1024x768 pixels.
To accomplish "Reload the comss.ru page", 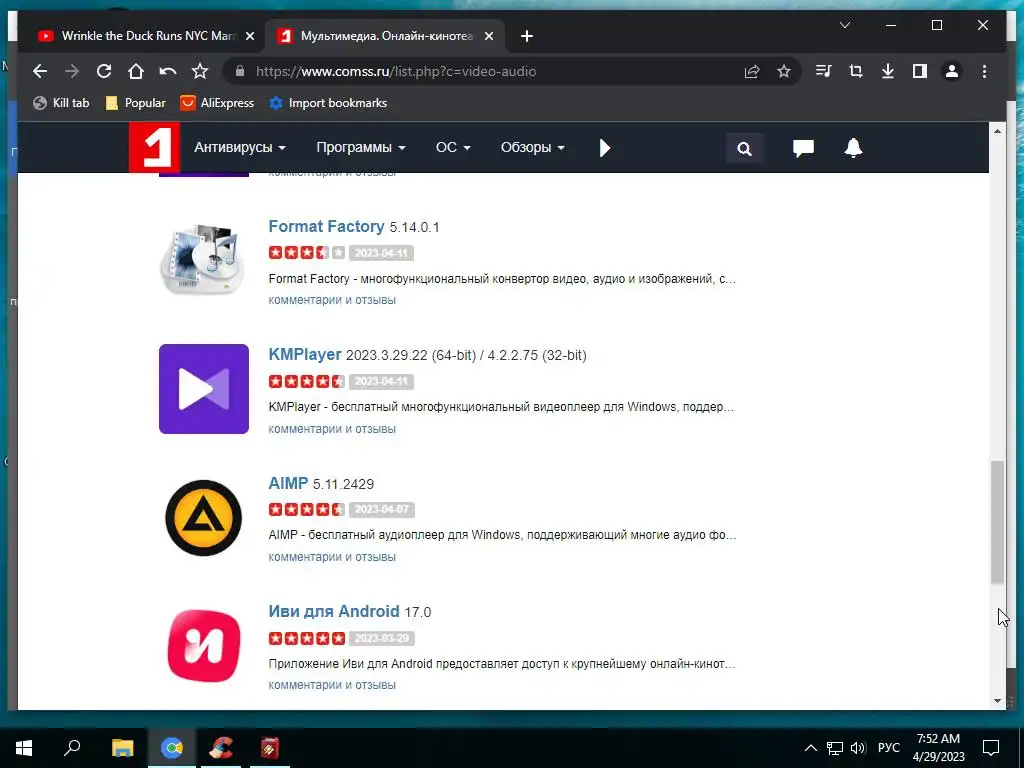I will (x=104, y=71).
